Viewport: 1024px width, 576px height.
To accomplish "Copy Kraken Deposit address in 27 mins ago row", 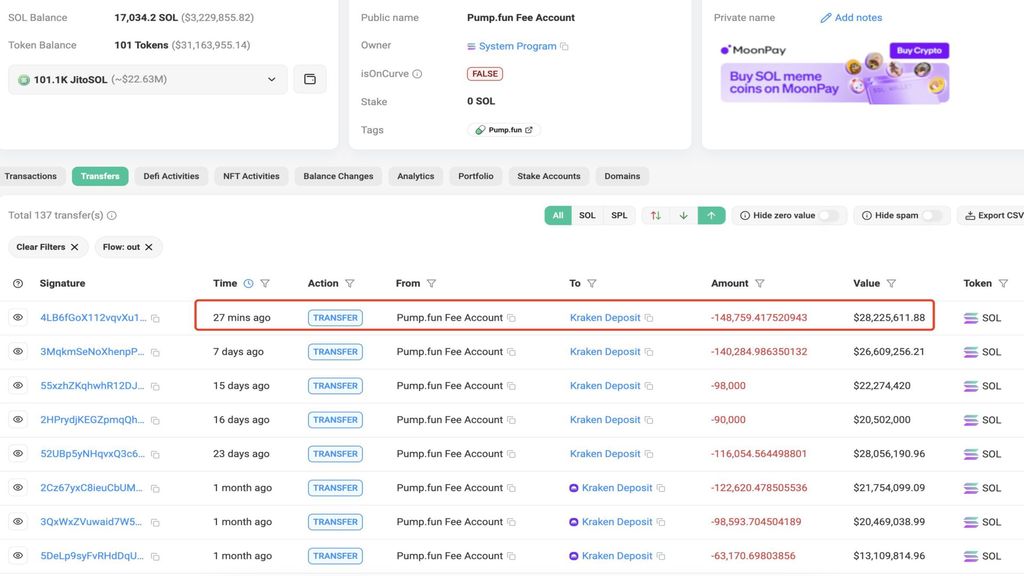I will [649, 318].
